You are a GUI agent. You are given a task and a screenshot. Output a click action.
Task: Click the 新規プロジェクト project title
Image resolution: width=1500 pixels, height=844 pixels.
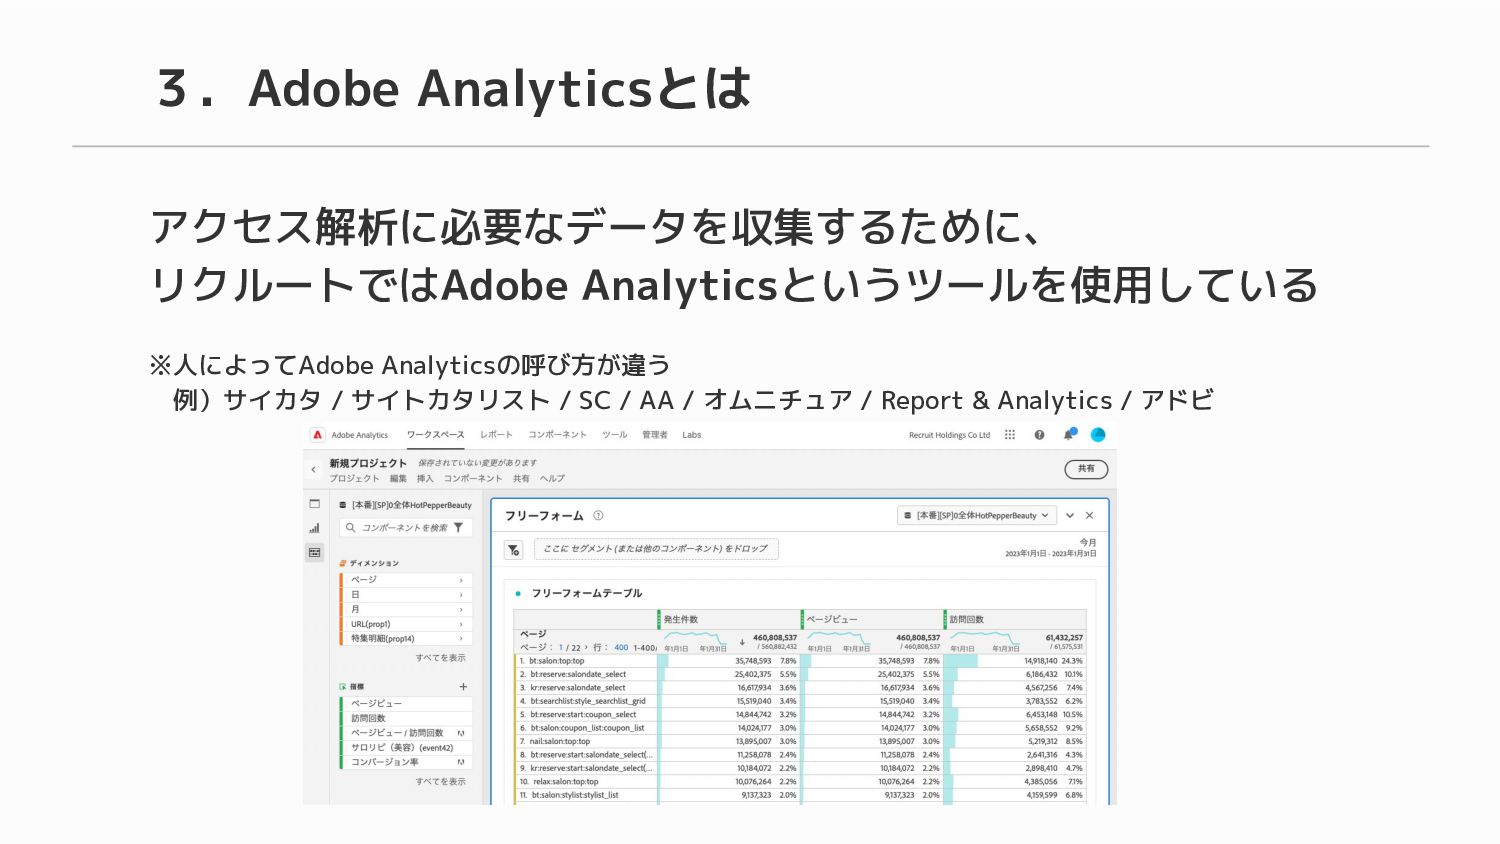click(368, 464)
